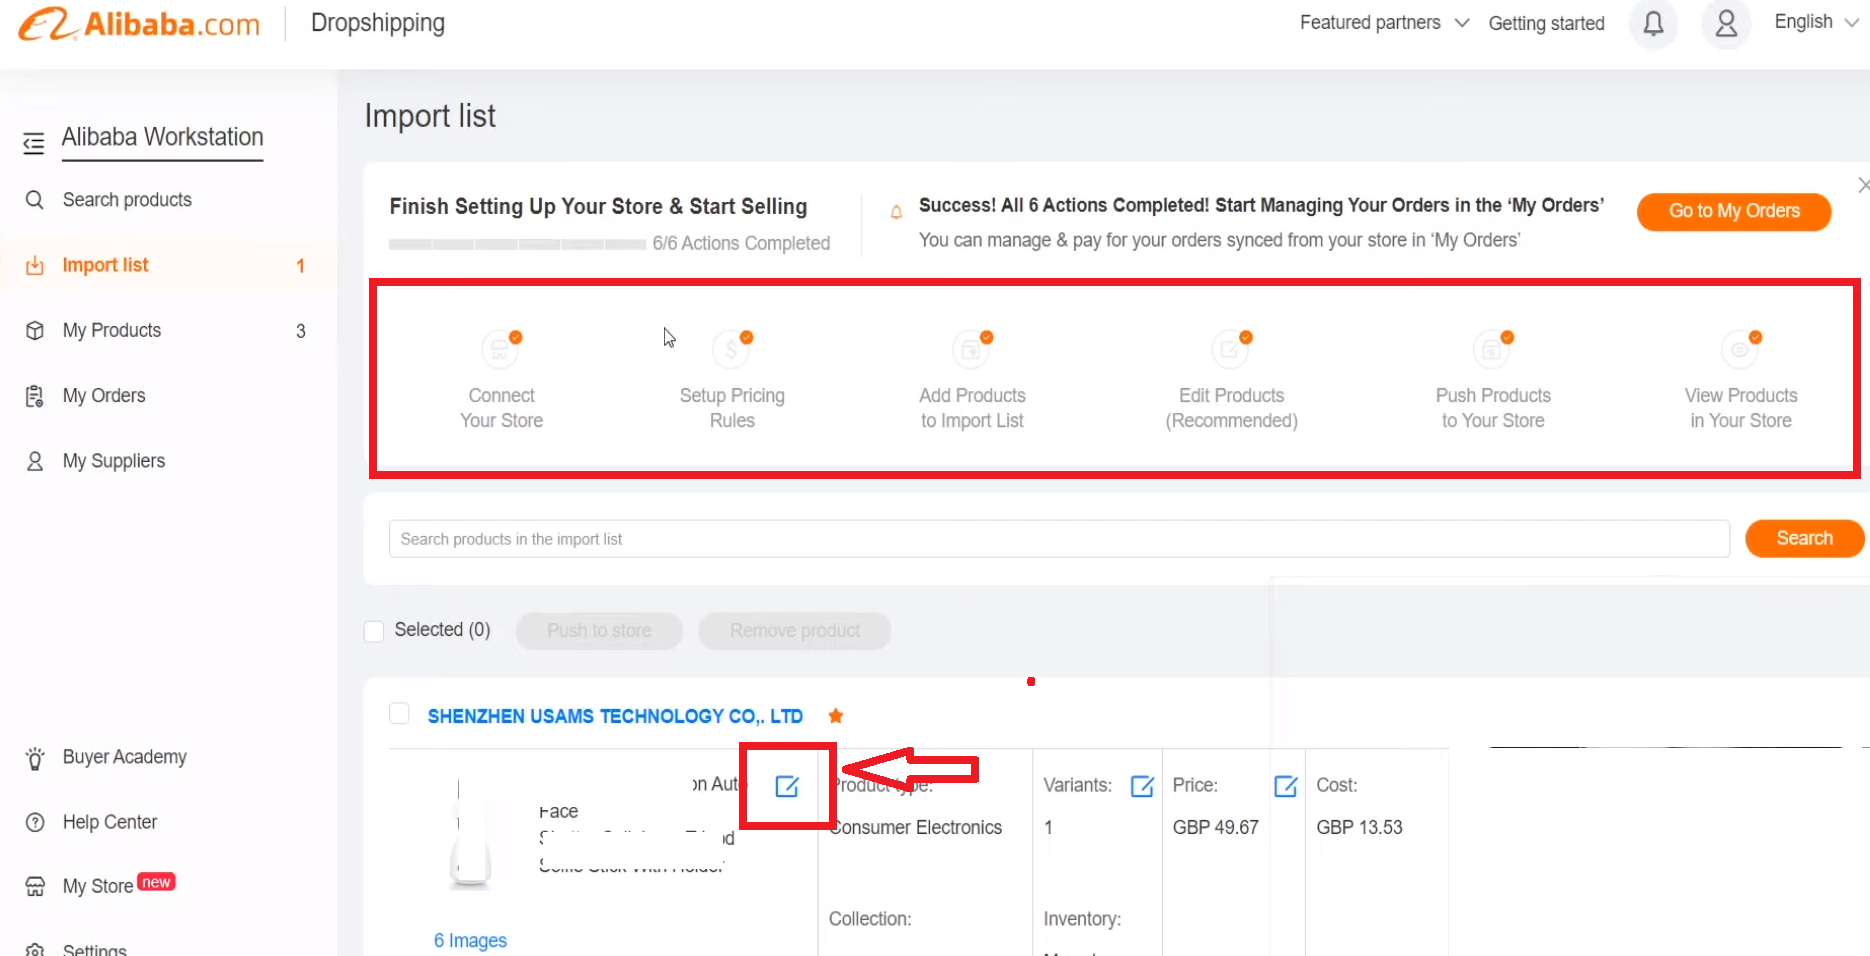Click the Search products magnifier icon
The height and width of the screenshot is (956, 1870).
tap(35, 200)
